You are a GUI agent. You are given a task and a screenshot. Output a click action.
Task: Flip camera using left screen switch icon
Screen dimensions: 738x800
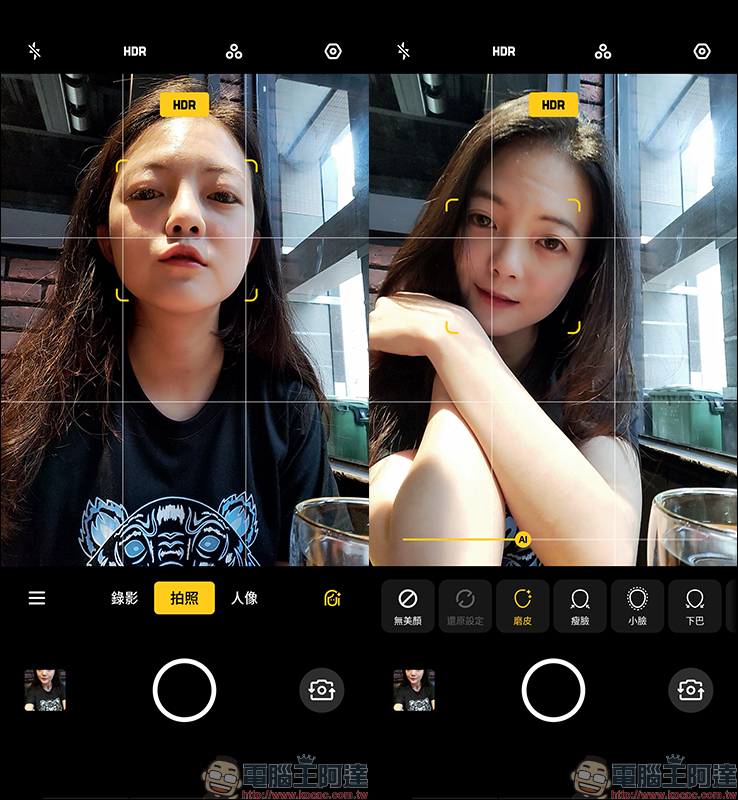pyautogui.click(x=322, y=690)
